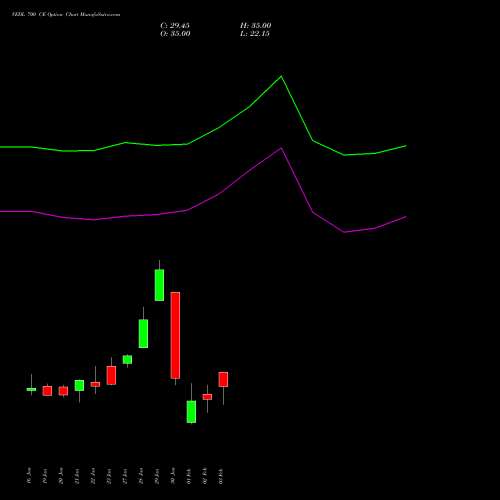Viewport: 500px width, 500px height.
Task: Select the last red candlestick on the right
Action: [223, 379]
